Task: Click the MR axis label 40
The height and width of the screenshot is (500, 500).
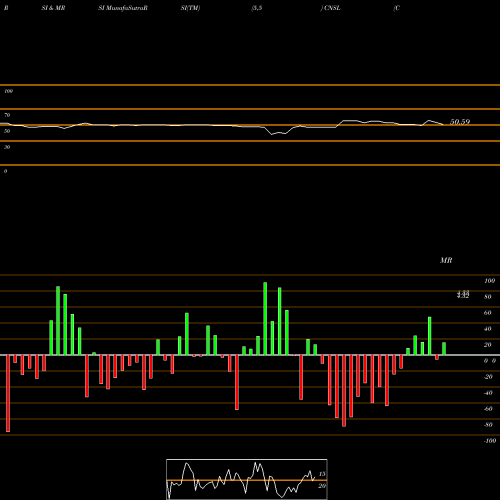Action: (488, 329)
